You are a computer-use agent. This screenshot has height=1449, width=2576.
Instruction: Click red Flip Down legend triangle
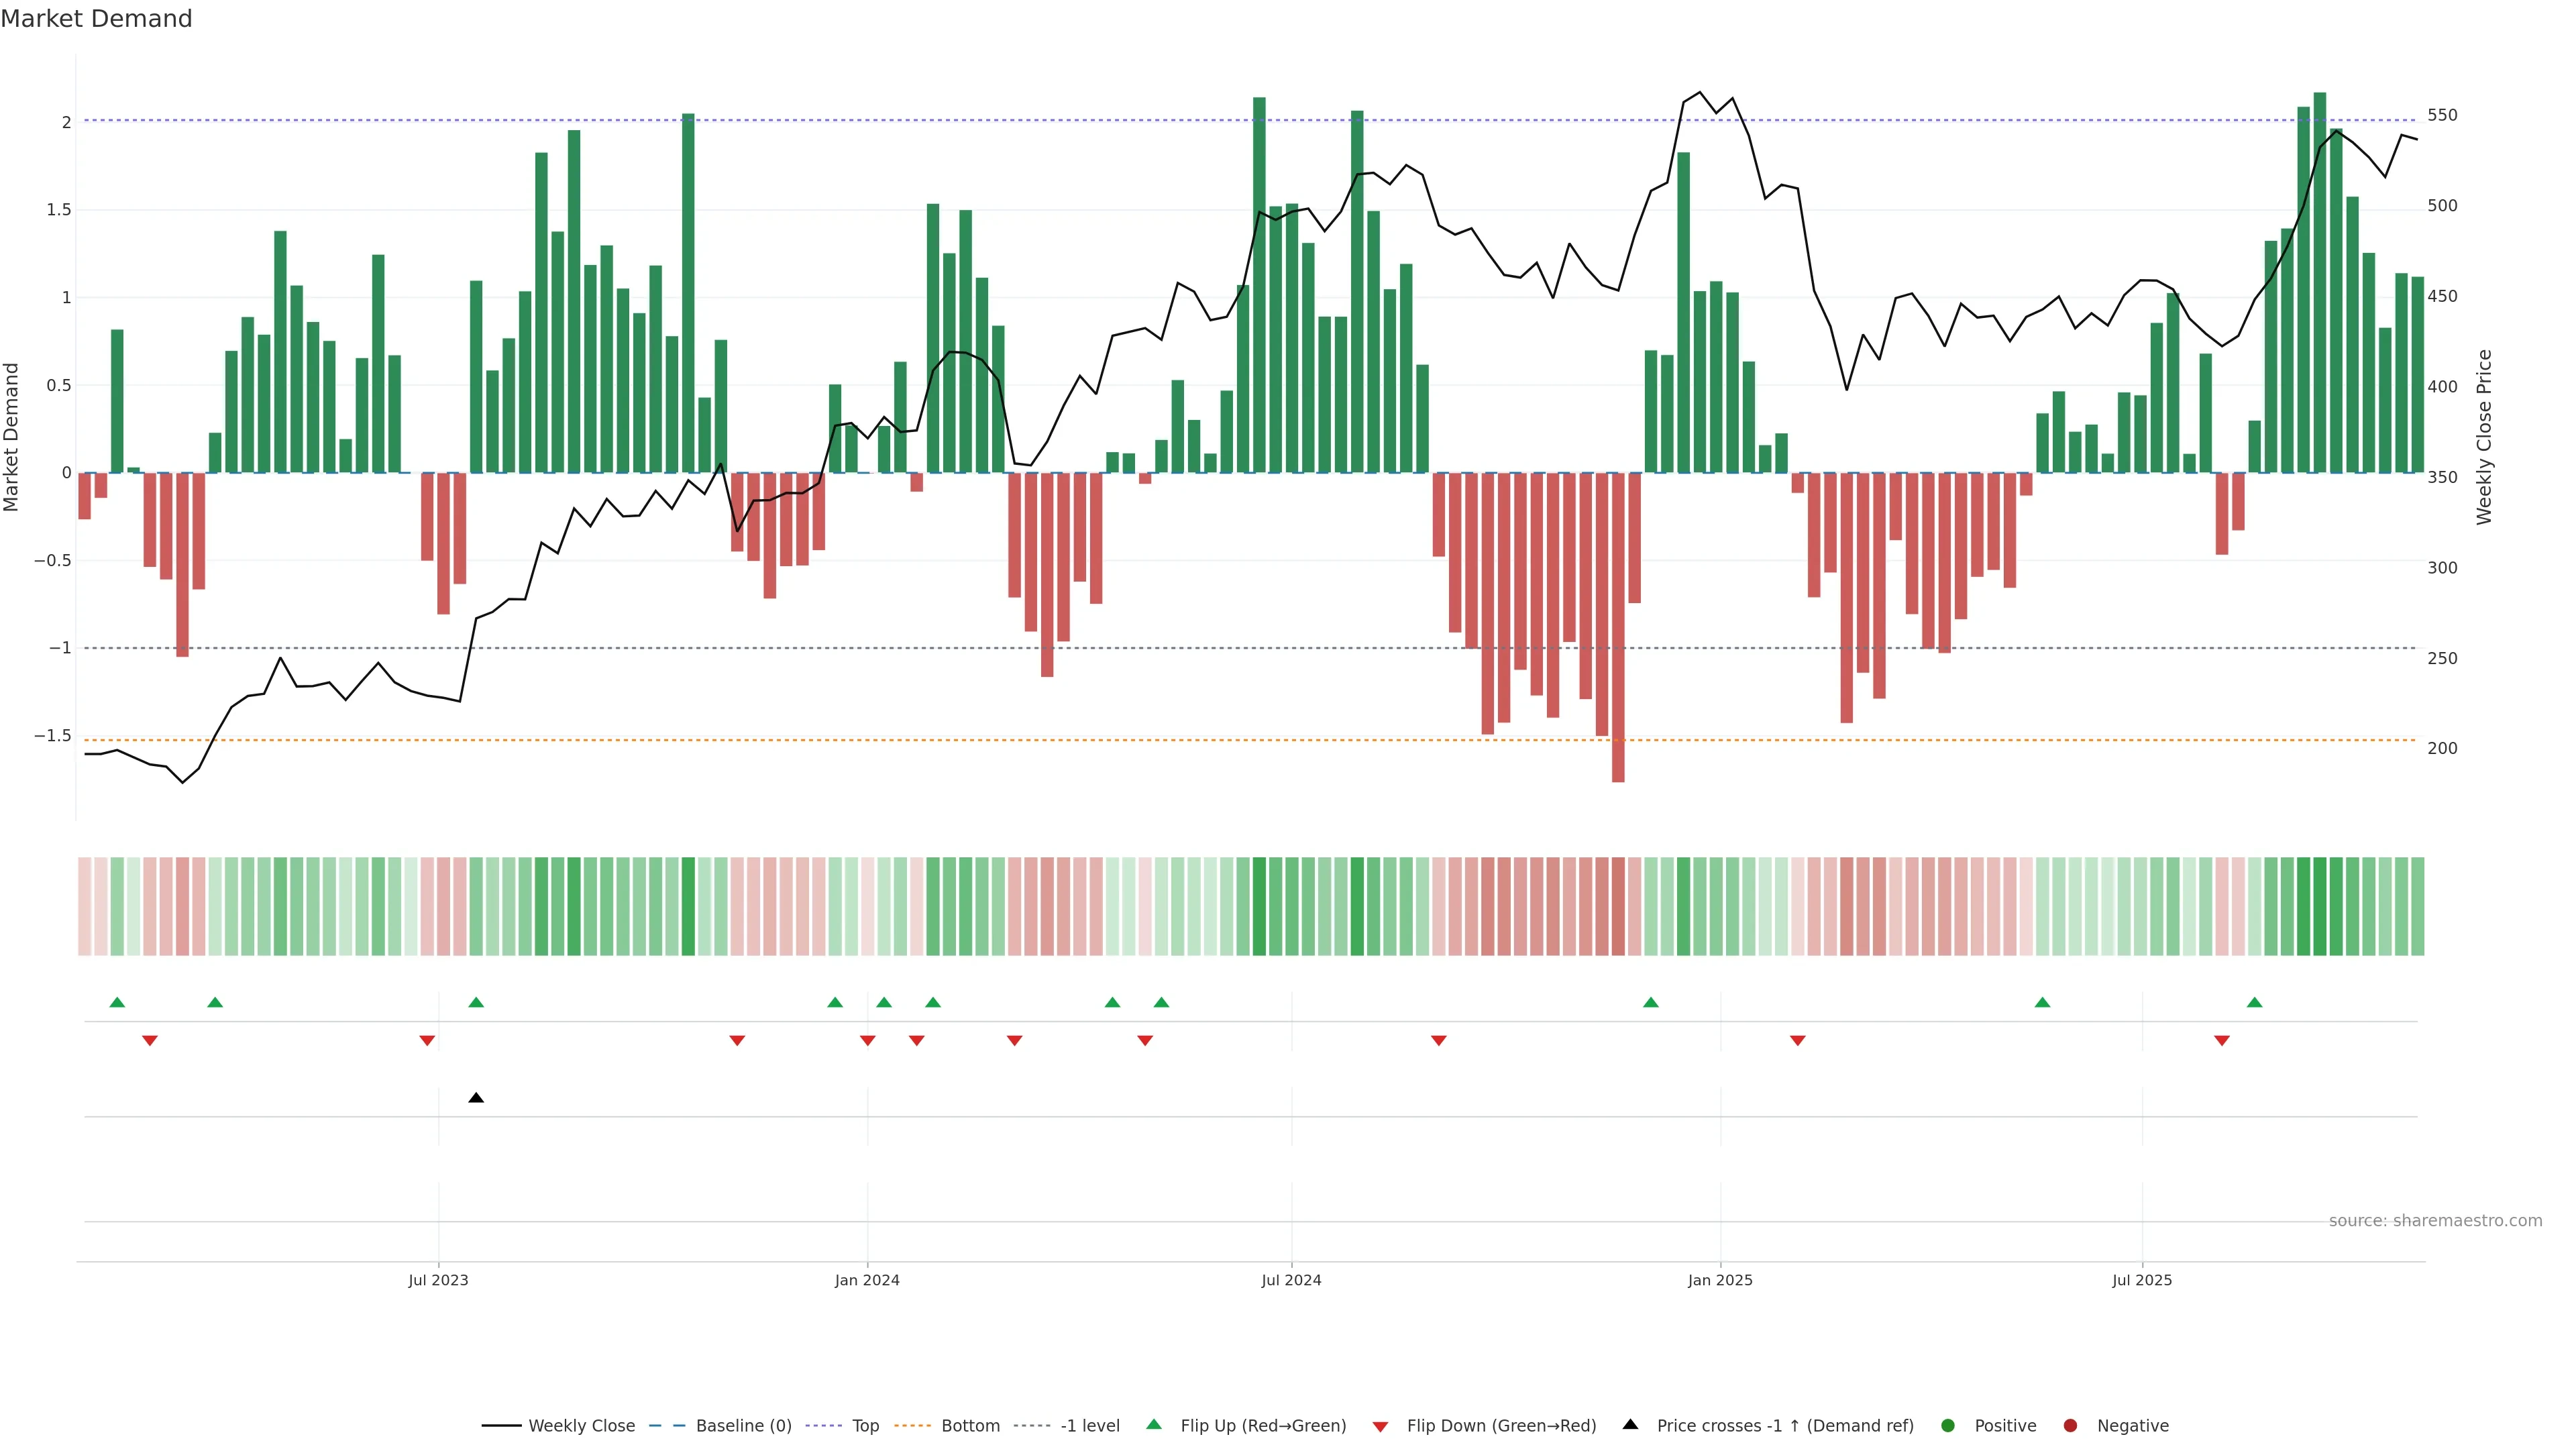1380,1427
